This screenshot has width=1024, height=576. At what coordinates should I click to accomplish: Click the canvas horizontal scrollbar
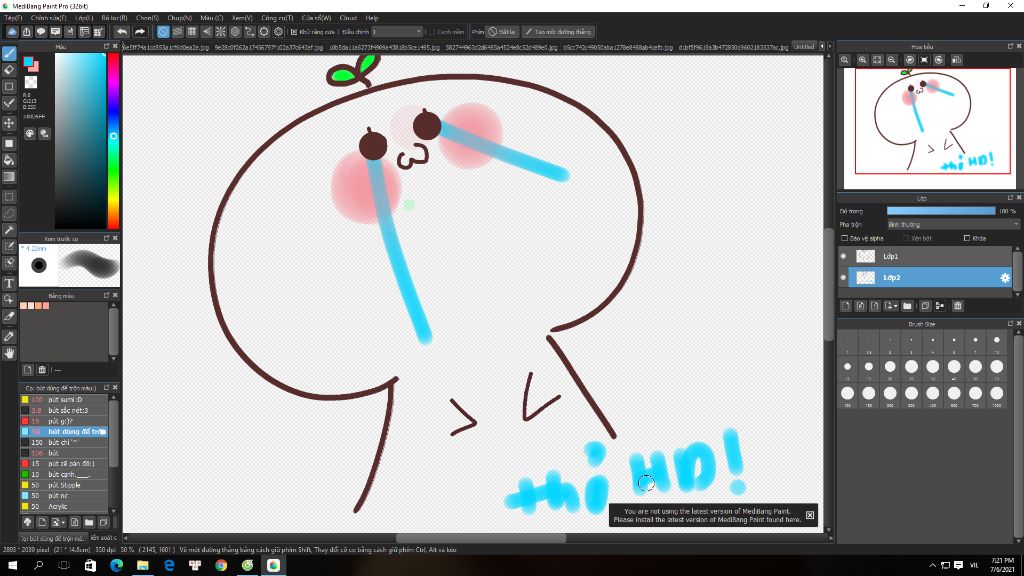[x=481, y=538]
